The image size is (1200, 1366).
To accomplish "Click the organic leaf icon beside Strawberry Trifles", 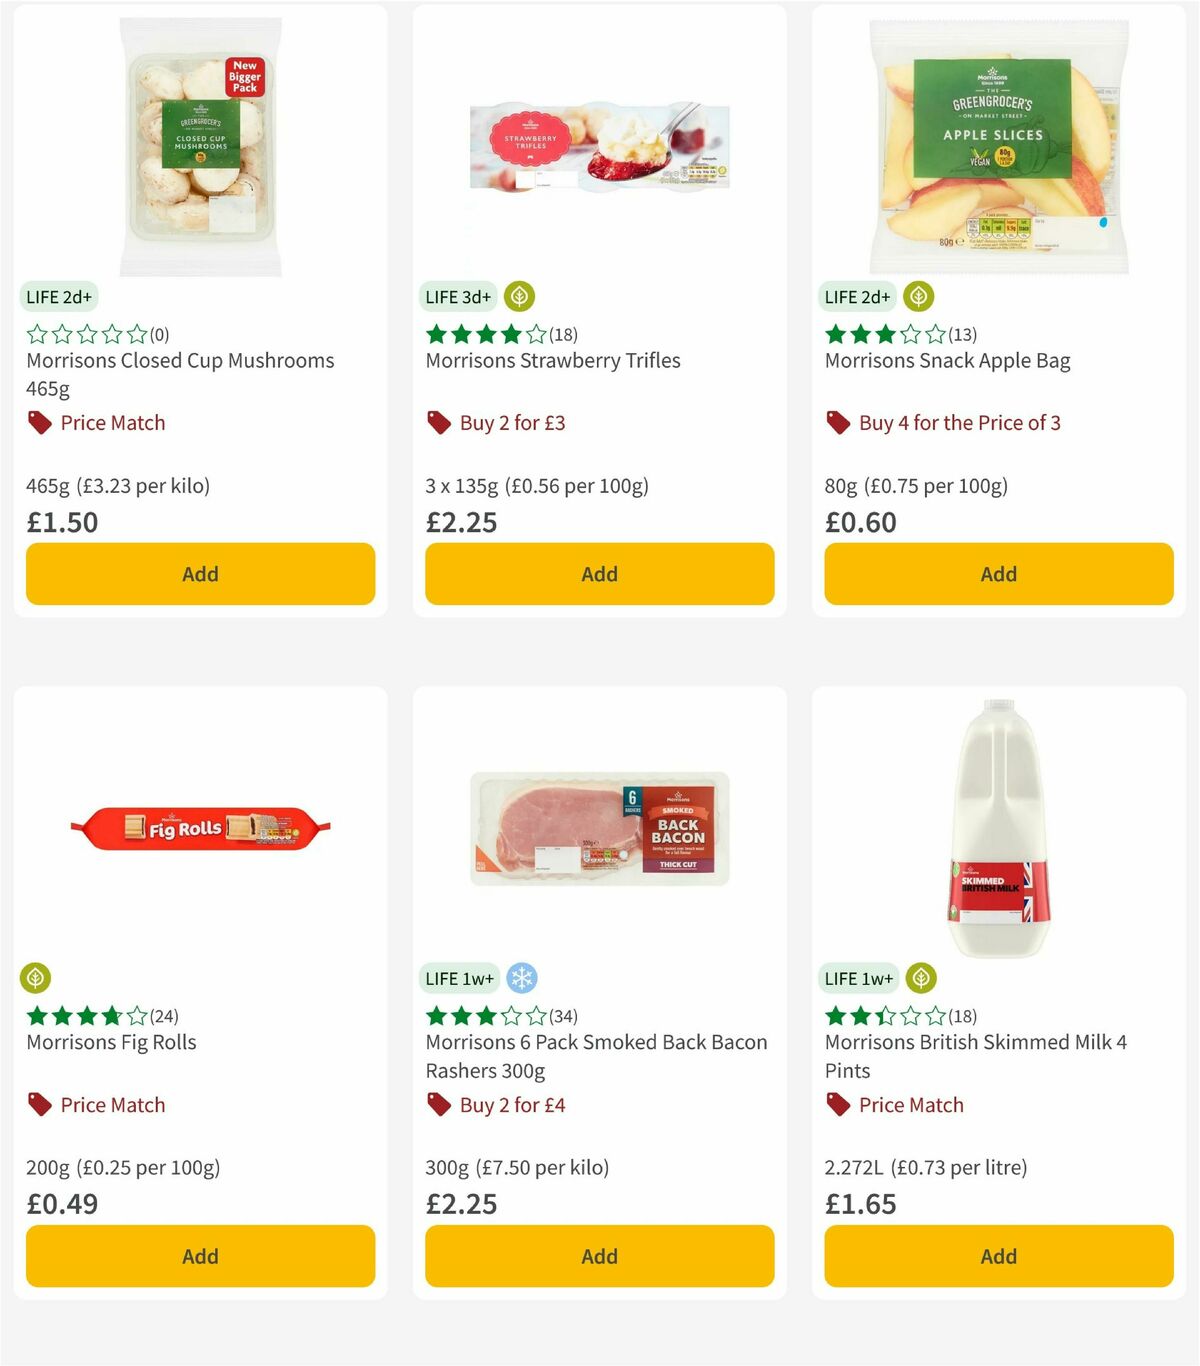I will (518, 296).
